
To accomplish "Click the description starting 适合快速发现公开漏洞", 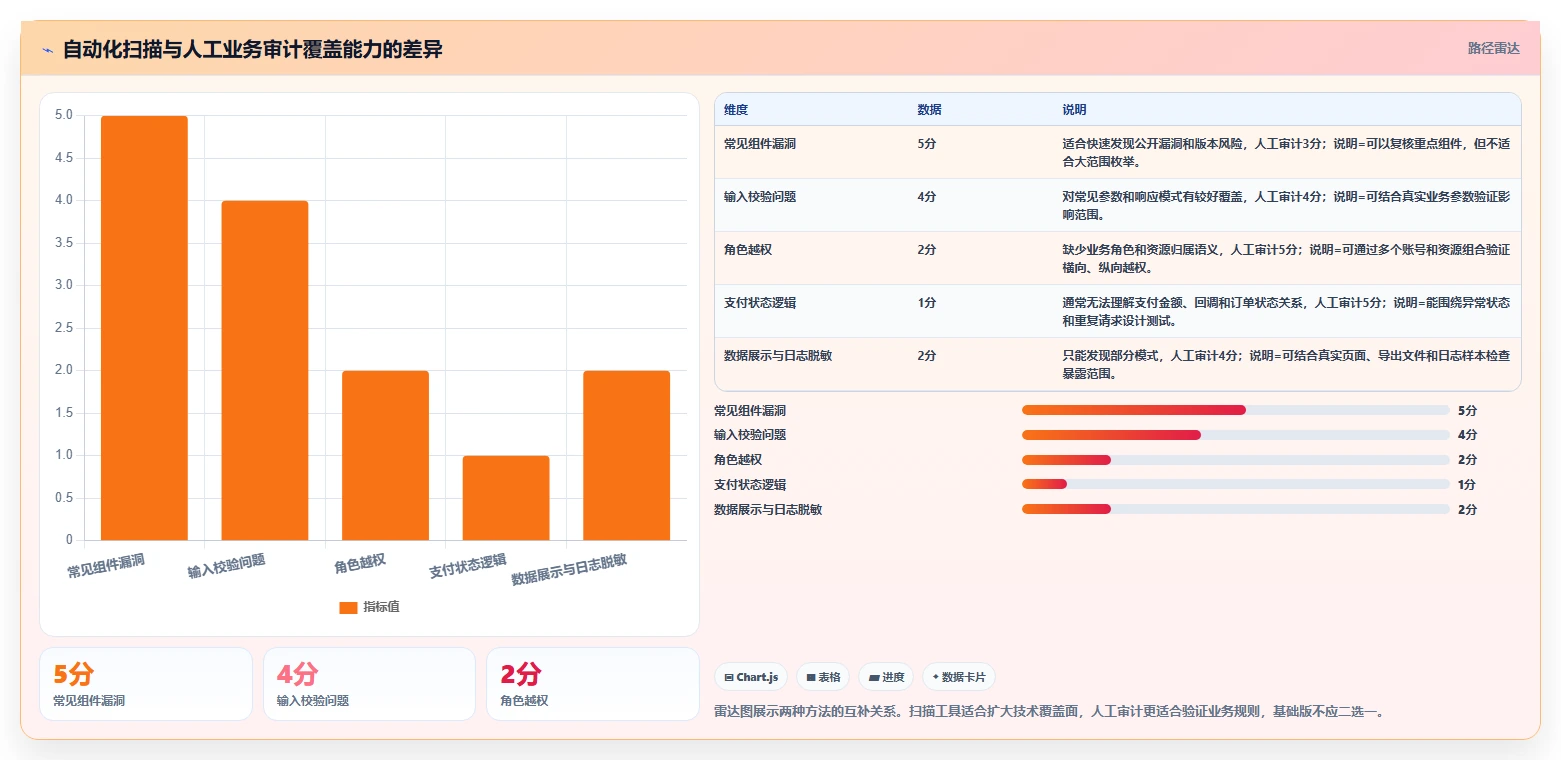I will tap(1286, 152).
